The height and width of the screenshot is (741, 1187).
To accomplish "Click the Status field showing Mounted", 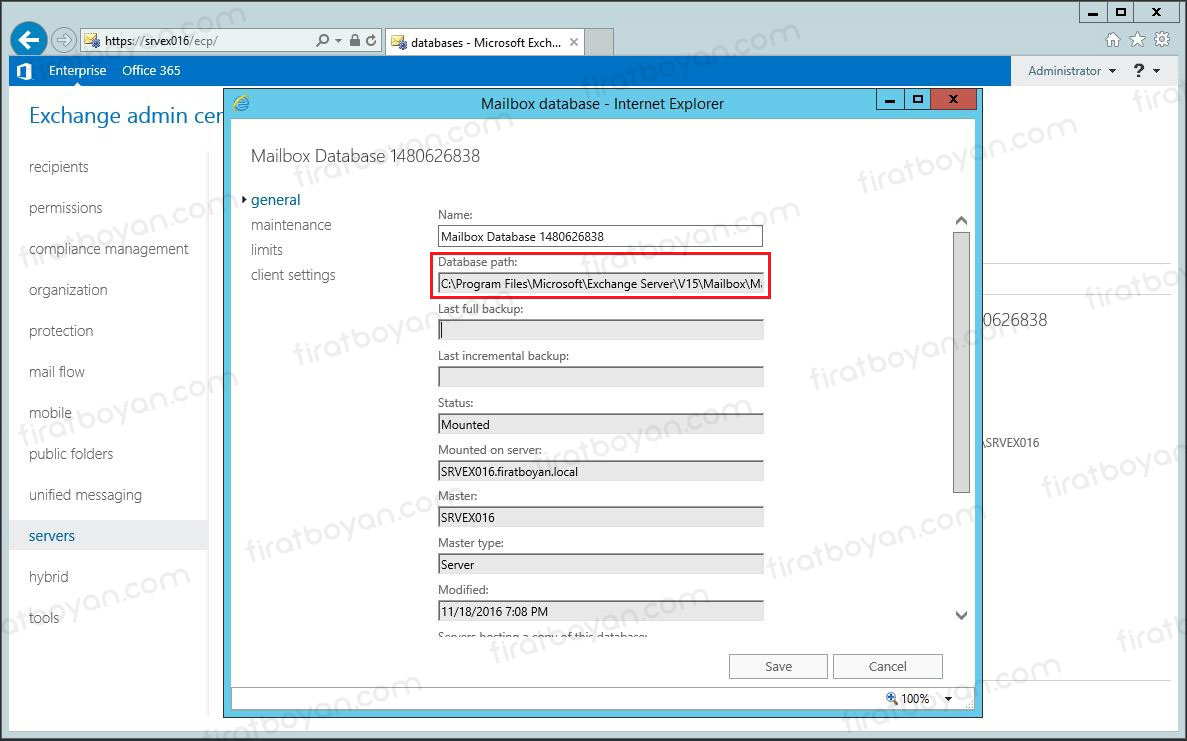I will 600,424.
